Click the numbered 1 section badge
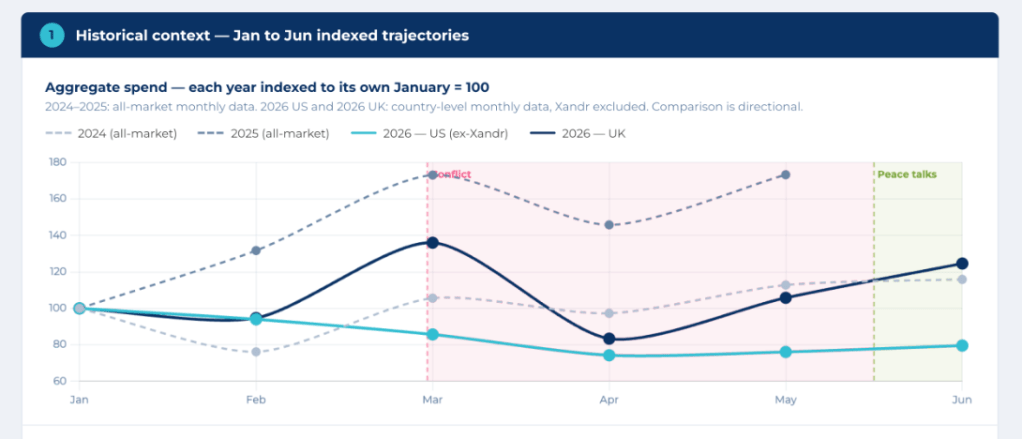The width and height of the screenshot is (1022, 439). pyautogui.click(x=51, y=35)
